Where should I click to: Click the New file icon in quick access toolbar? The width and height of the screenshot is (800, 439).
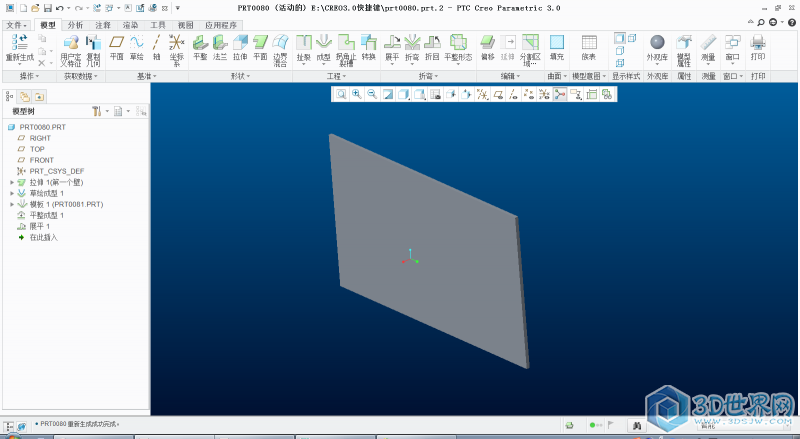pyautogui.click(x=23, y=8)
